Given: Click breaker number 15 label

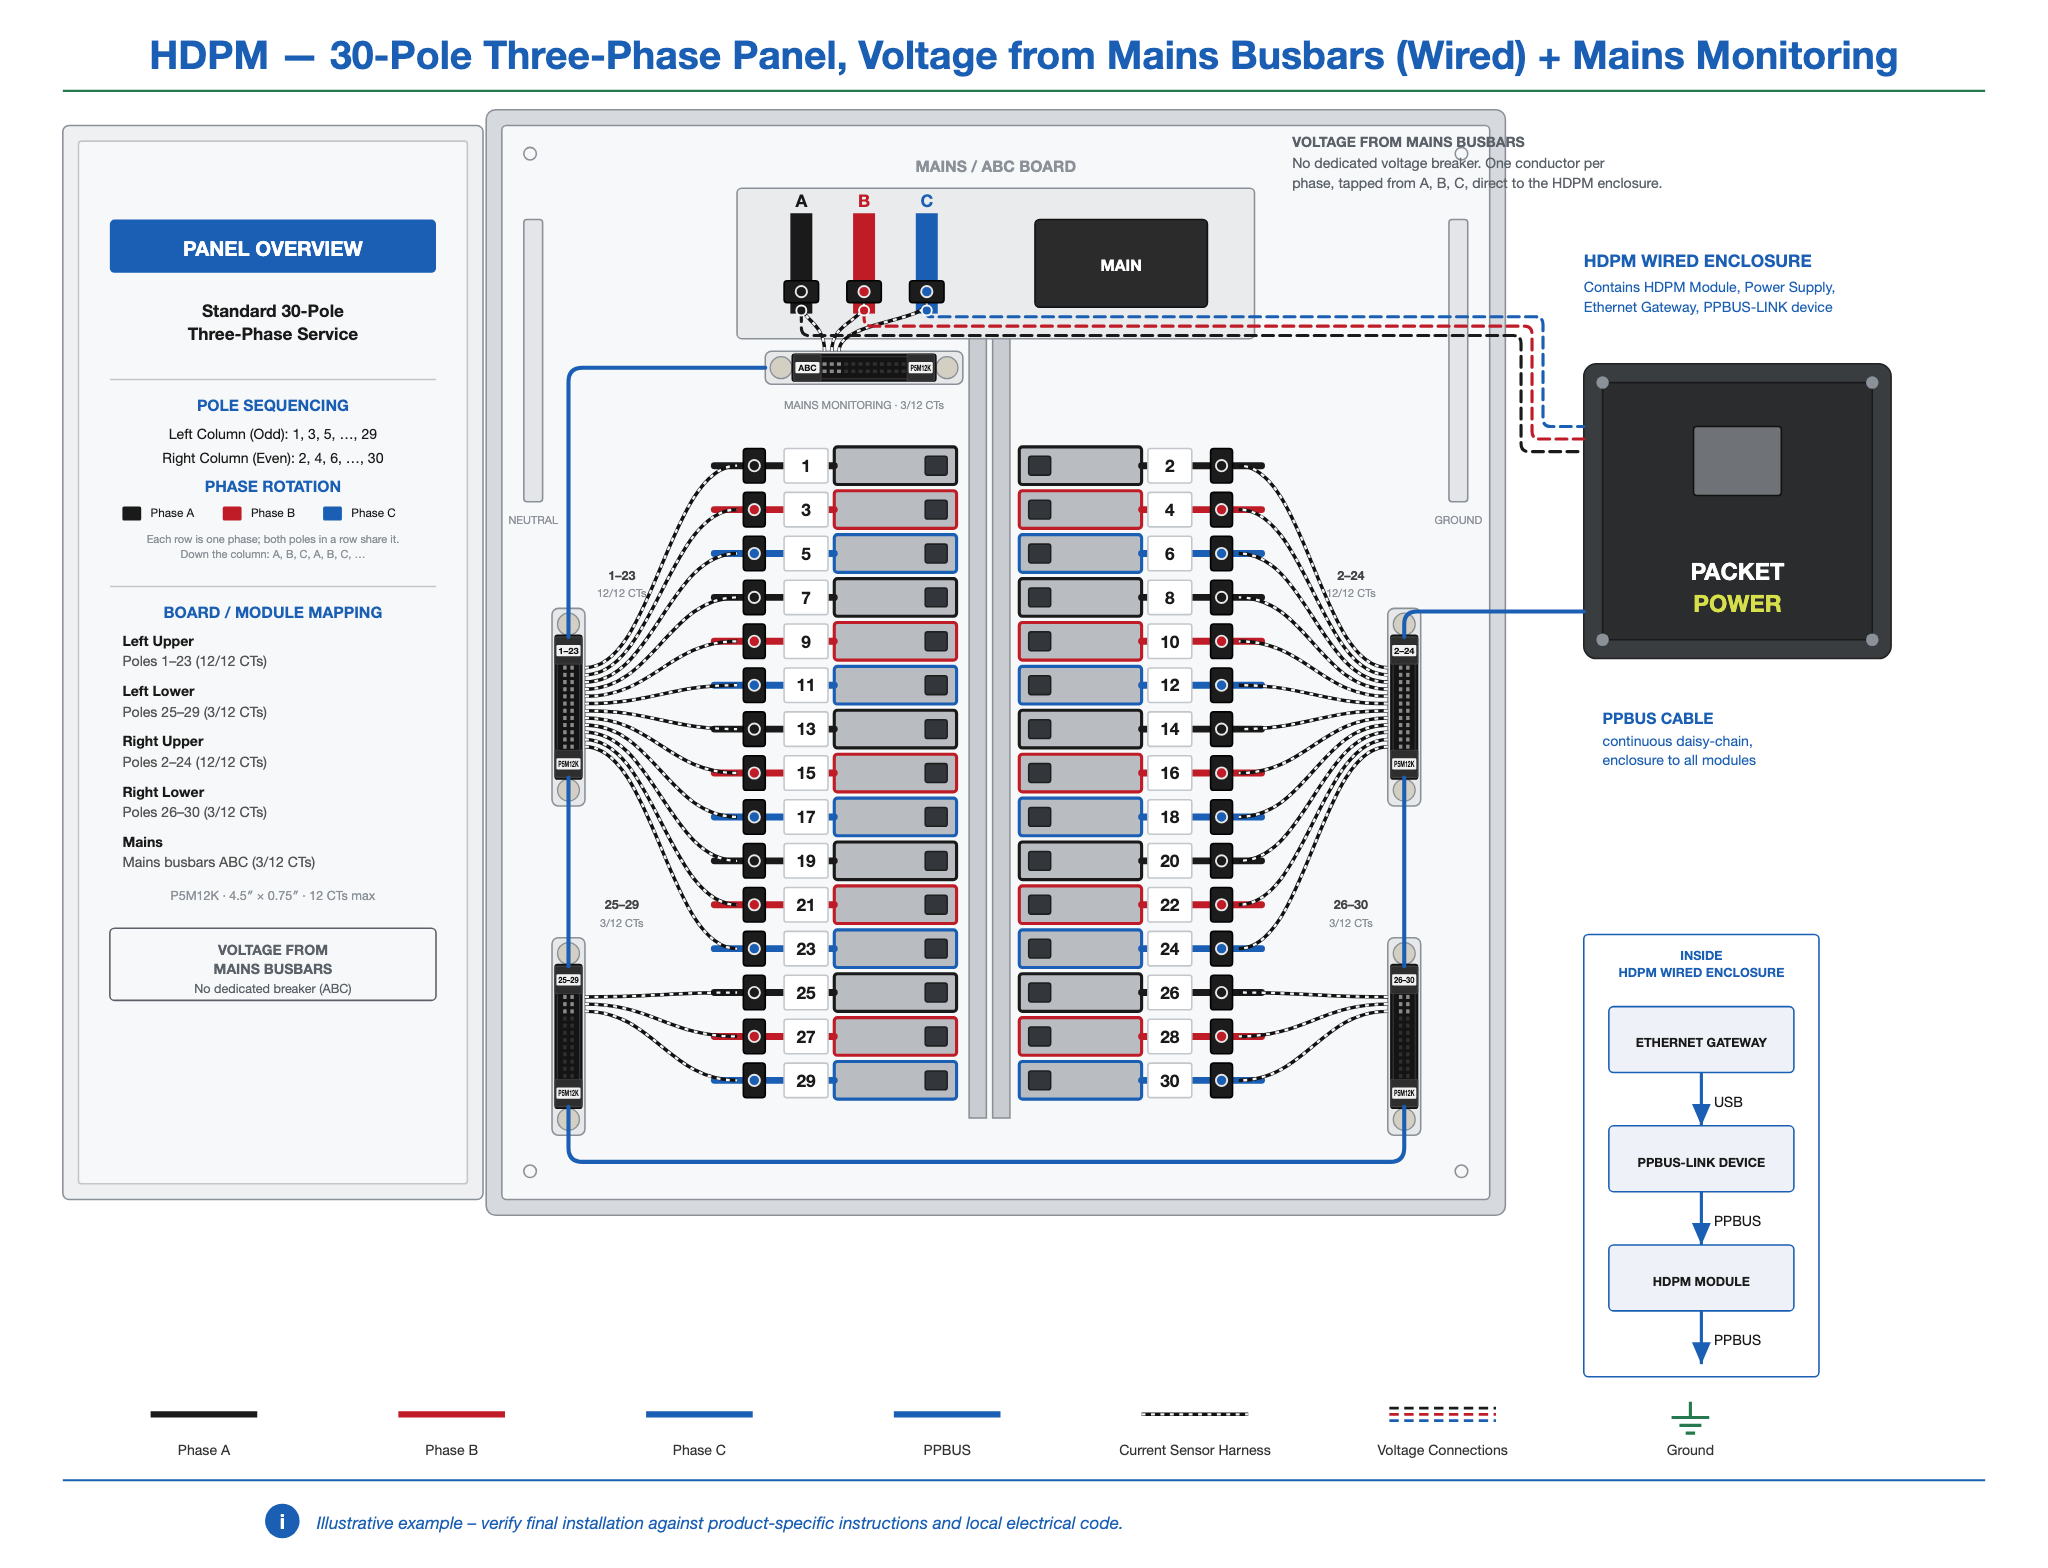Looking at the screenshot, I should [x=806, y=773].
